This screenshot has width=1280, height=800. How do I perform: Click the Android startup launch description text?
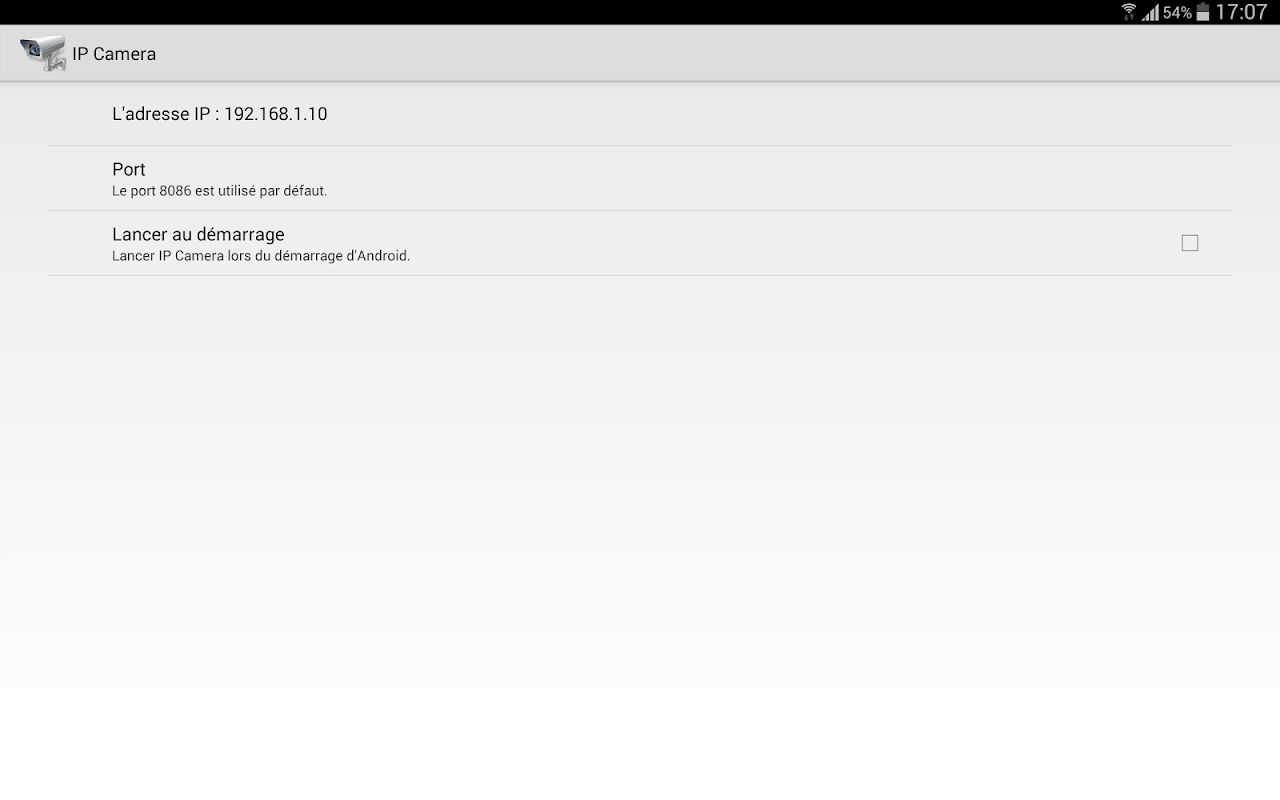pyautogui.click(x=261, y=256)
